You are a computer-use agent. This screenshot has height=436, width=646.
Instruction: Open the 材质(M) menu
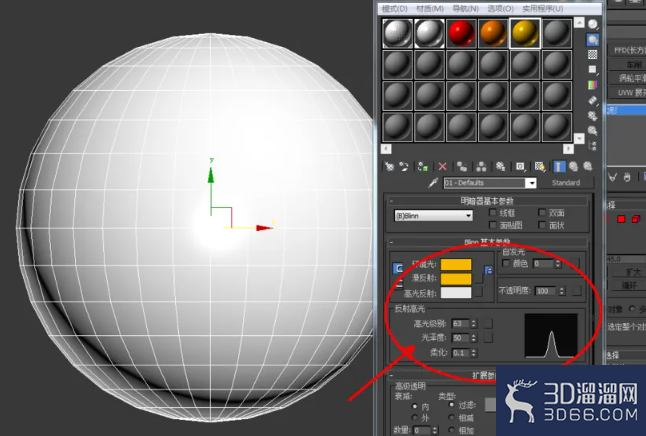tap(430, 9)
